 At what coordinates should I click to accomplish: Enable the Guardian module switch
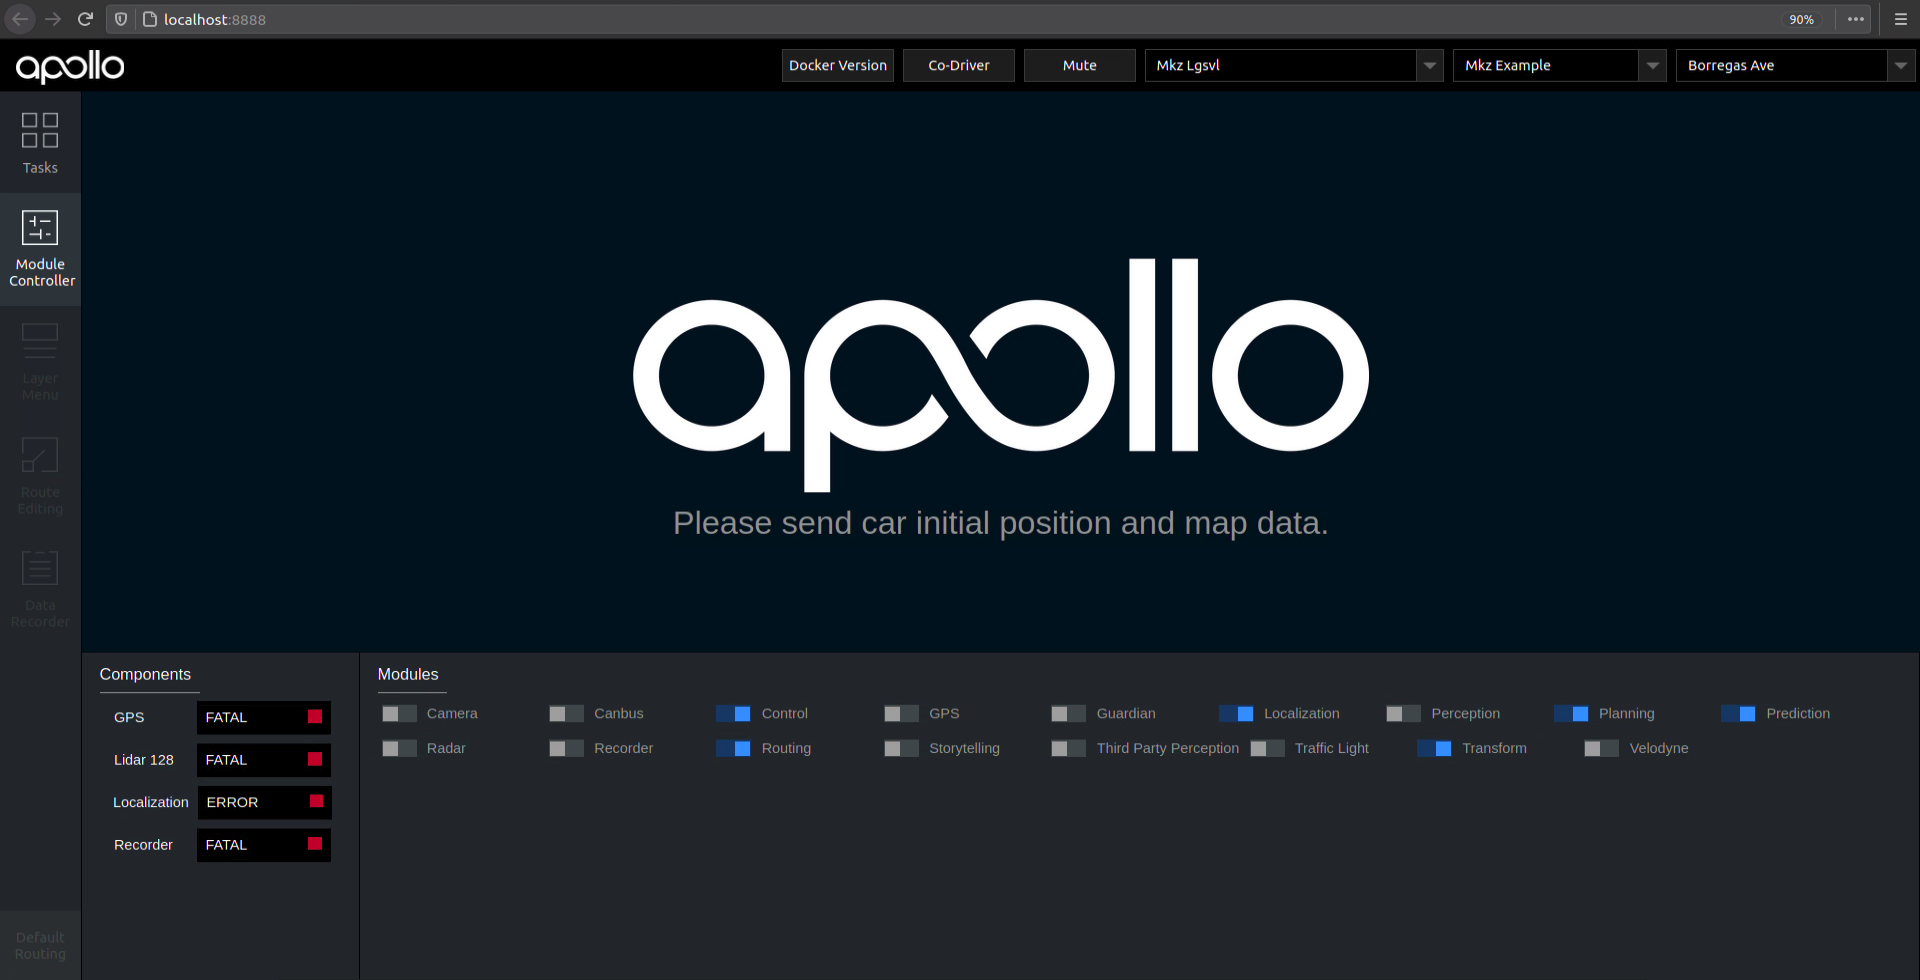(1068, 713)
